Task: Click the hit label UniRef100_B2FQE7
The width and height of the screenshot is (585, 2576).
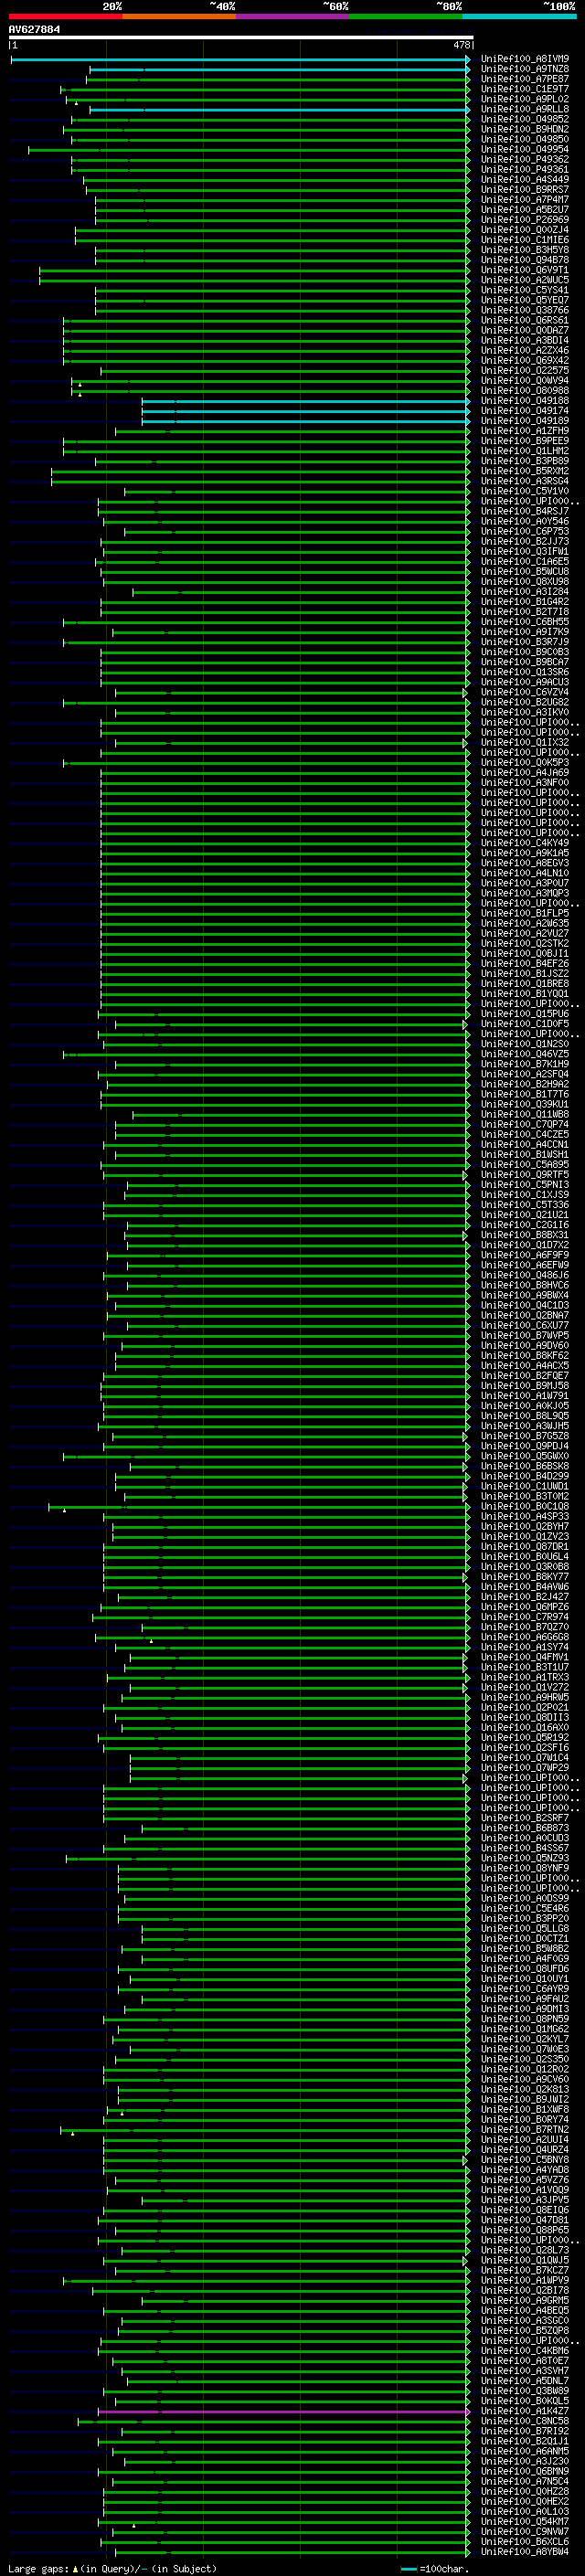Action: [x=525, y=1375]
